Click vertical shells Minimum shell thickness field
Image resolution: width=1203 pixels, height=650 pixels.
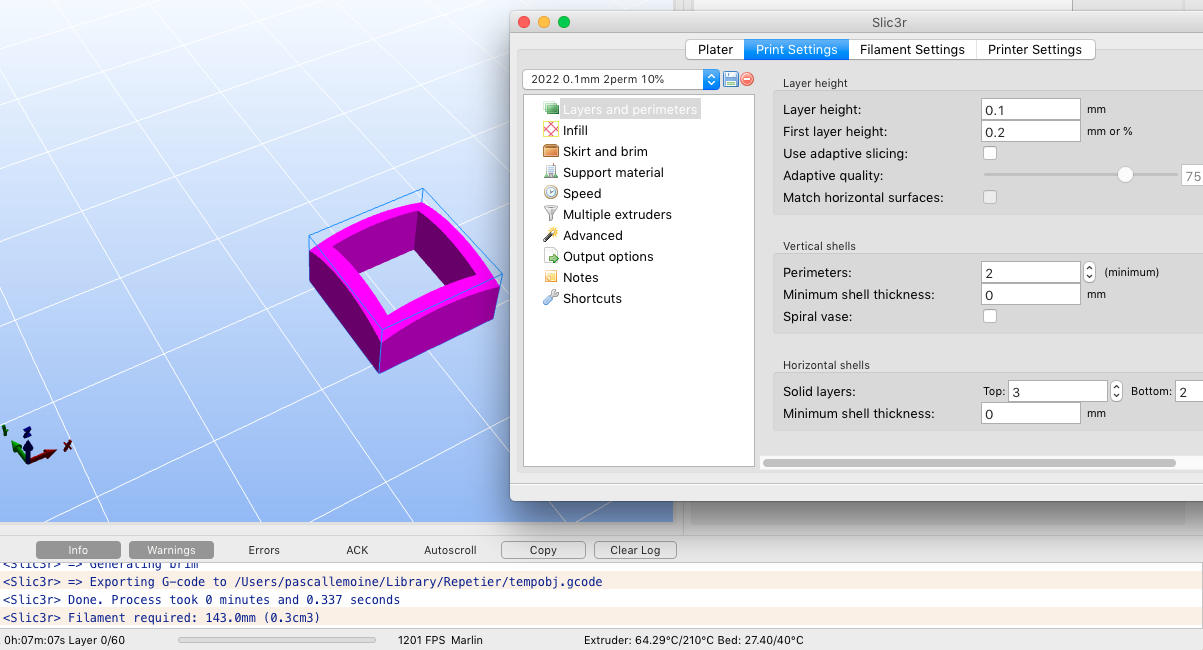click(x=1031, y=294)
